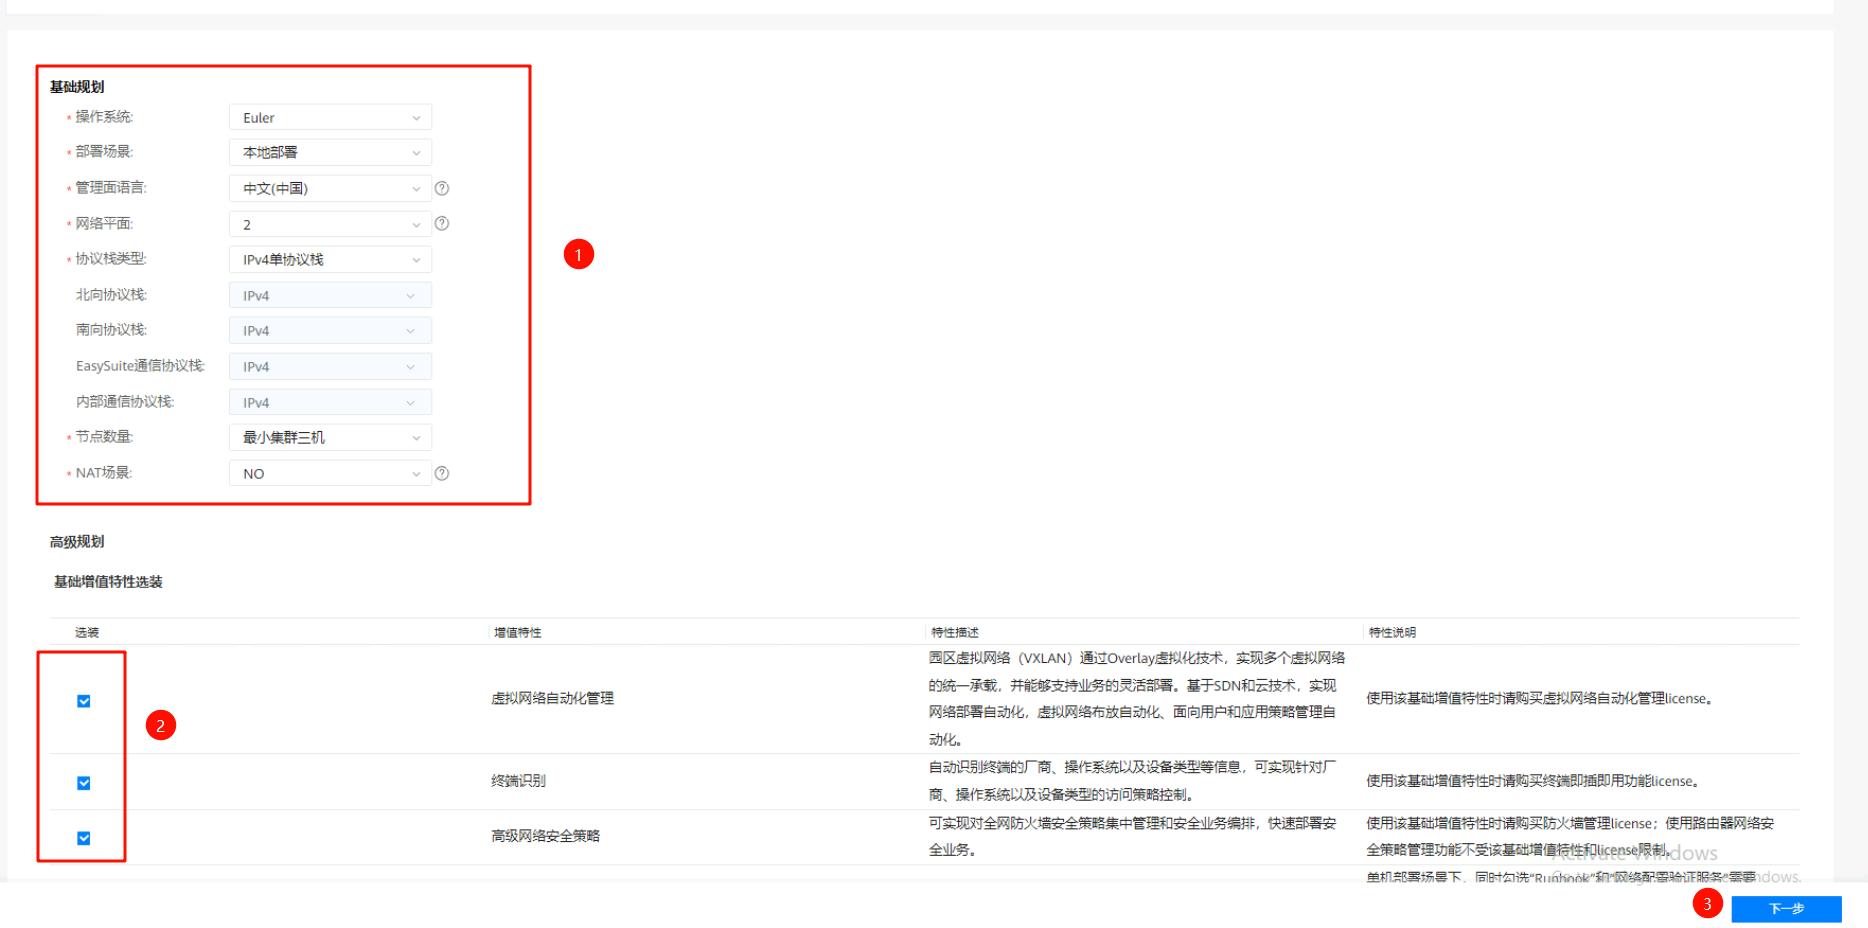Click the dropdown arrow on 部署场景 field

415,152
